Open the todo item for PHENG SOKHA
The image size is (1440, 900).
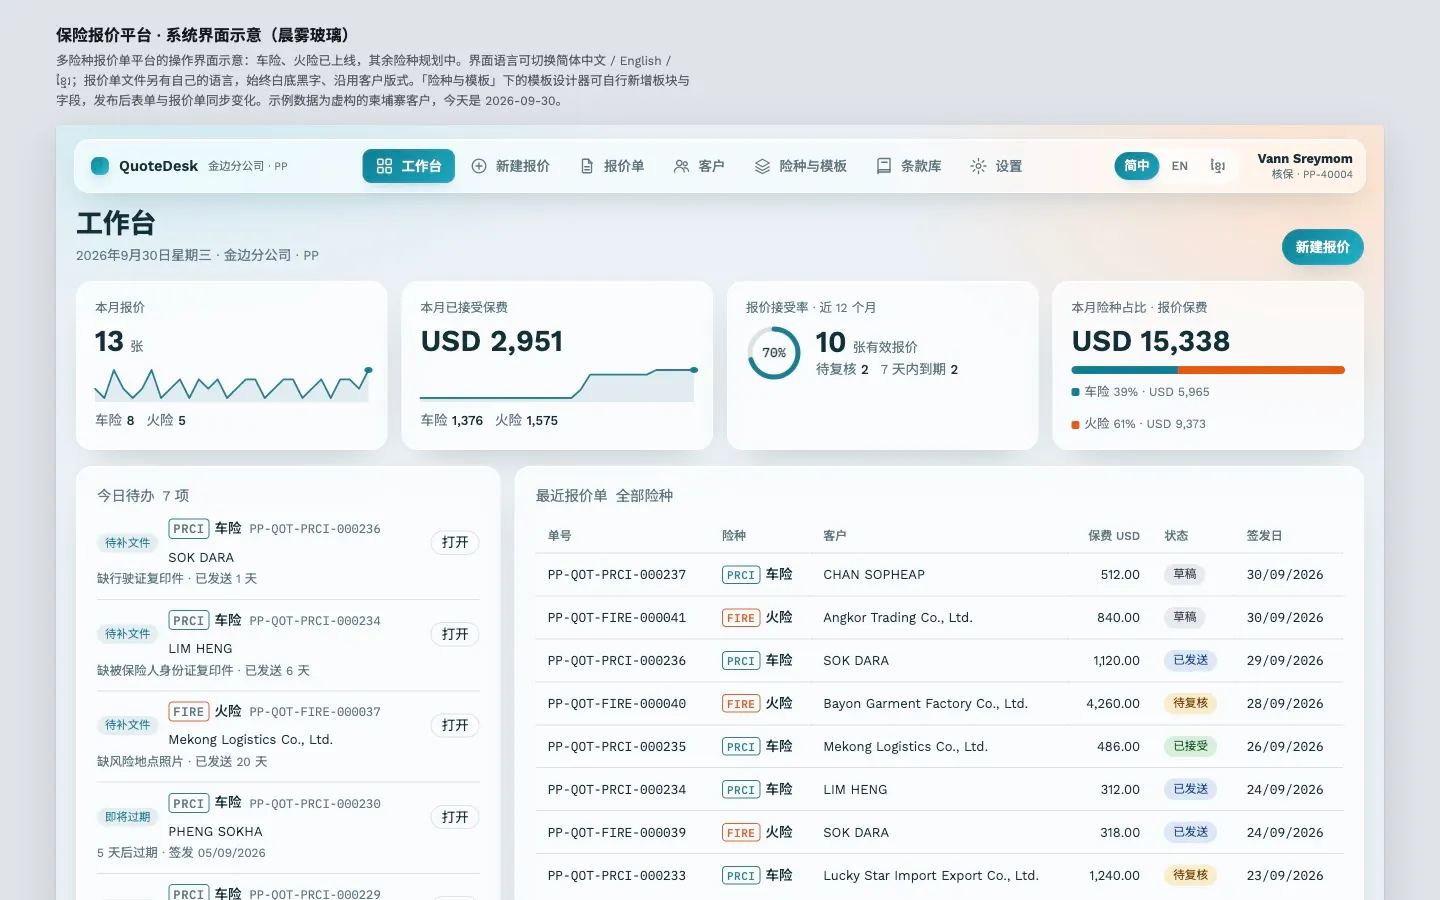click(455, 817)
